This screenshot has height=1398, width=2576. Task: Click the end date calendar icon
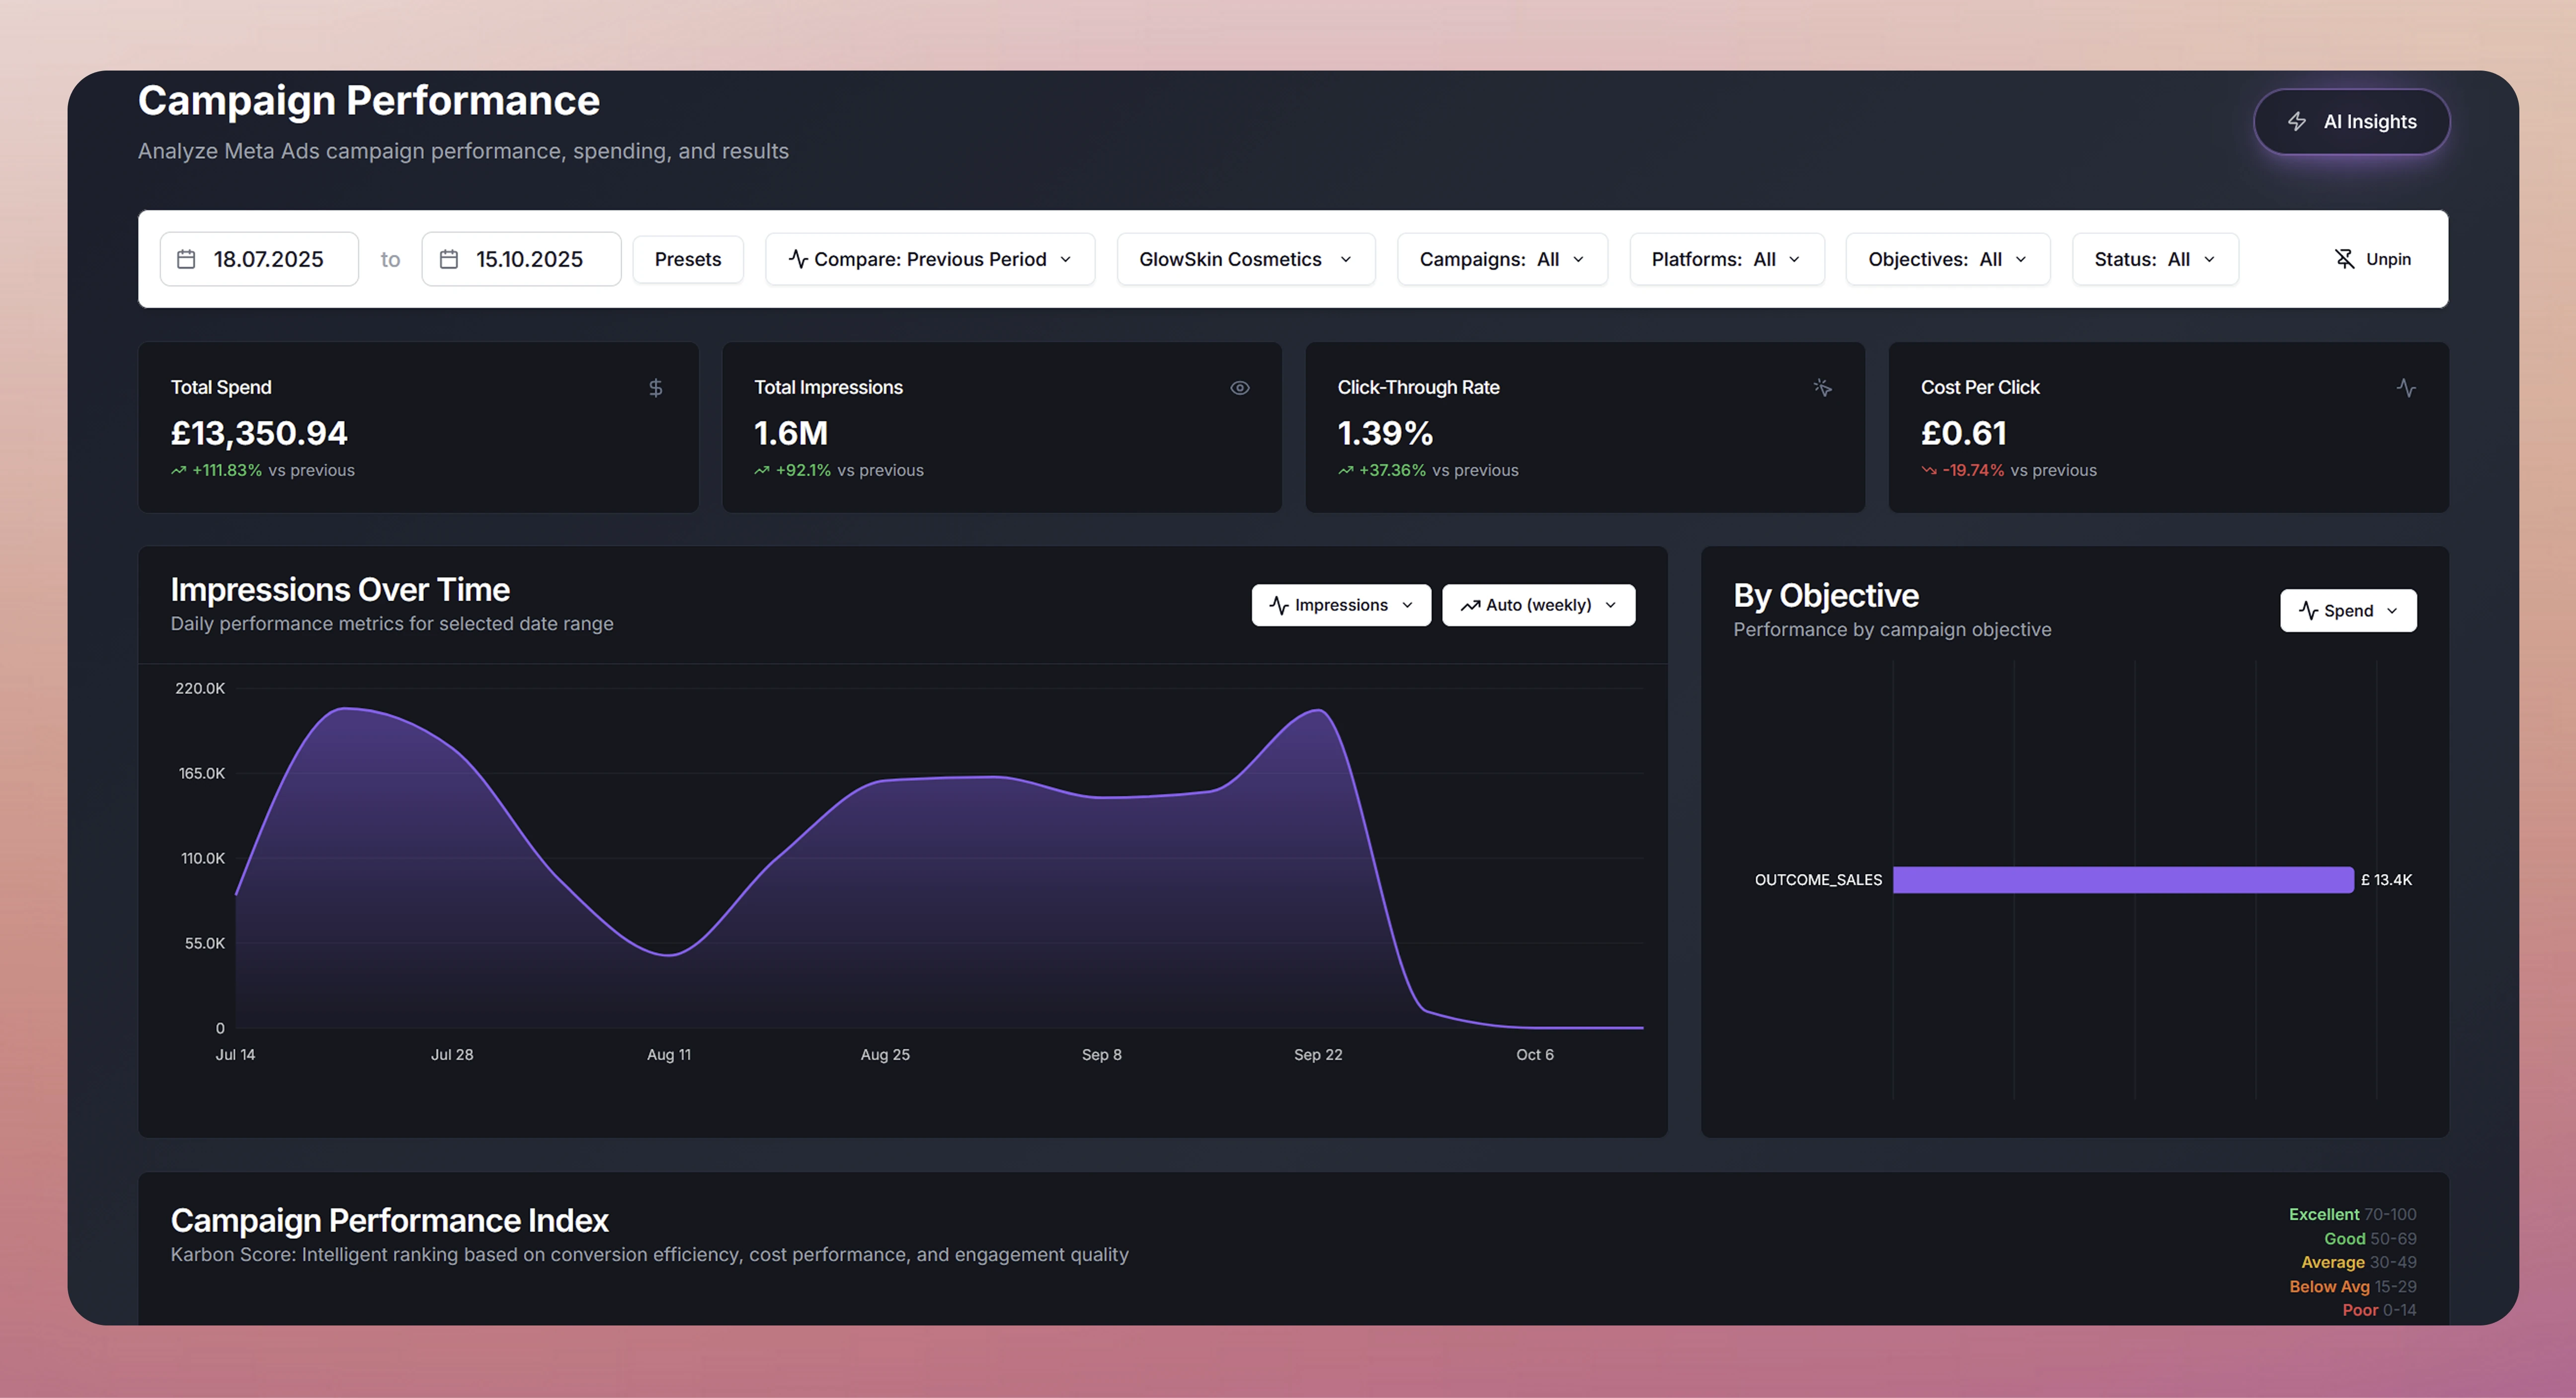click(449, 259)
